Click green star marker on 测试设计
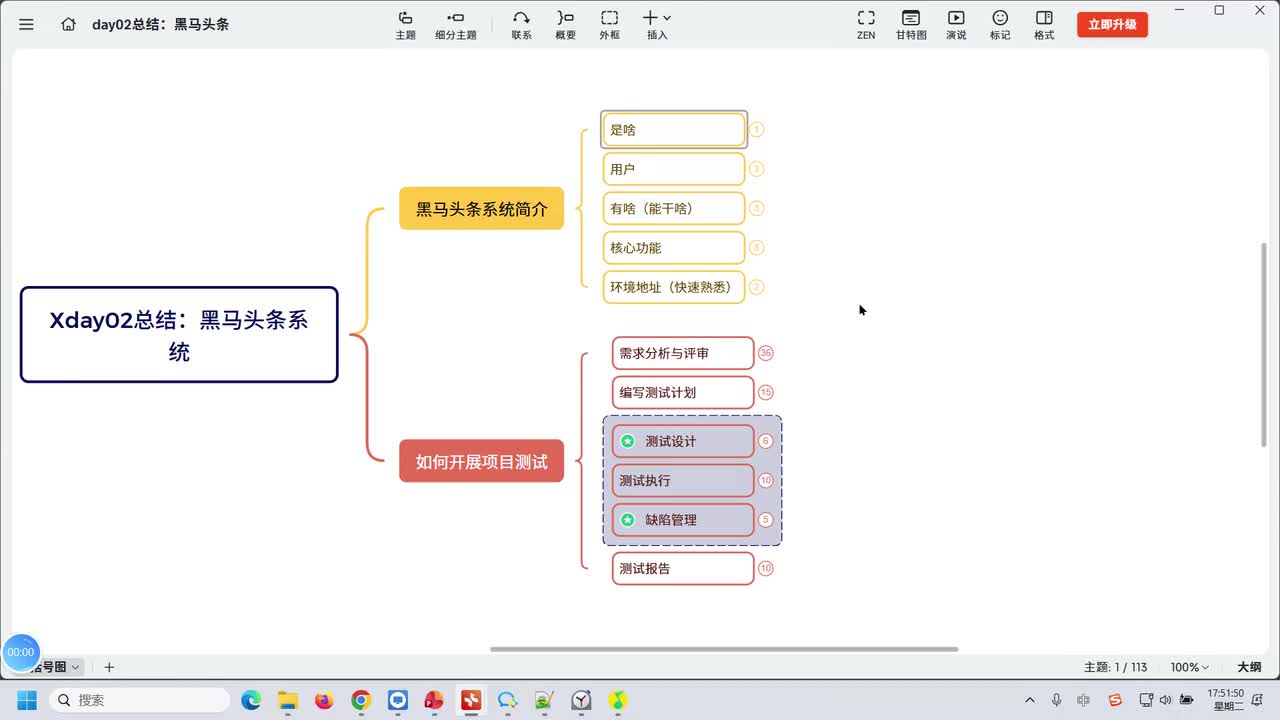1280x720 pixels. (x=628, y=441)
